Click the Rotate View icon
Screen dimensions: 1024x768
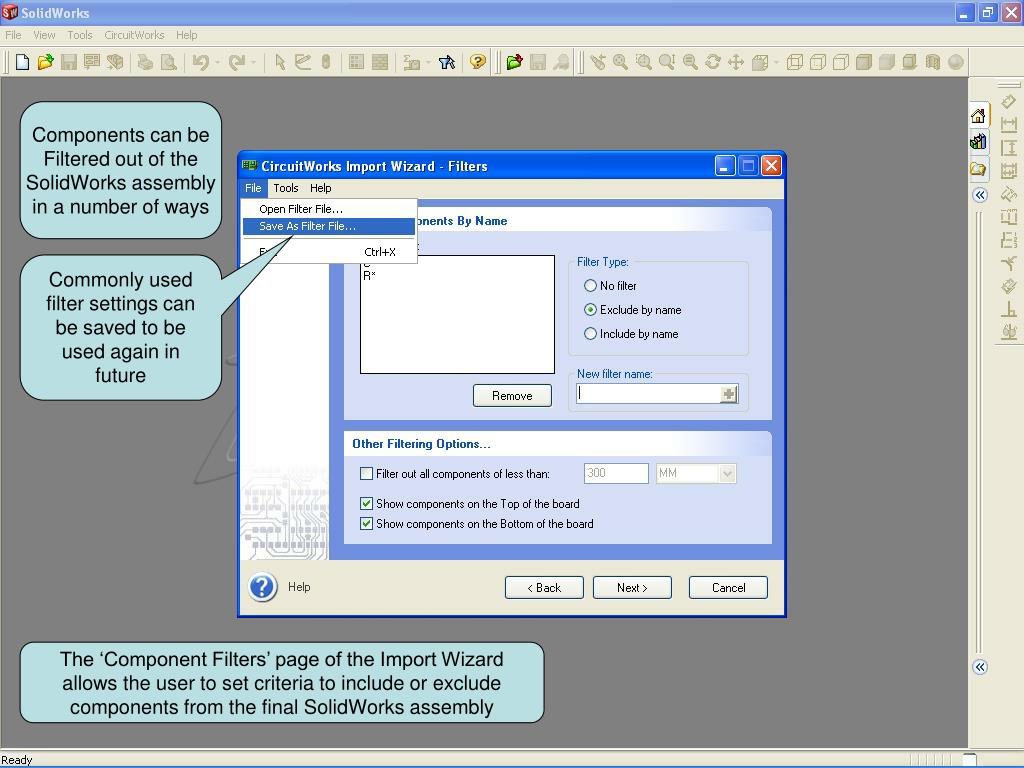pos(713,62)
